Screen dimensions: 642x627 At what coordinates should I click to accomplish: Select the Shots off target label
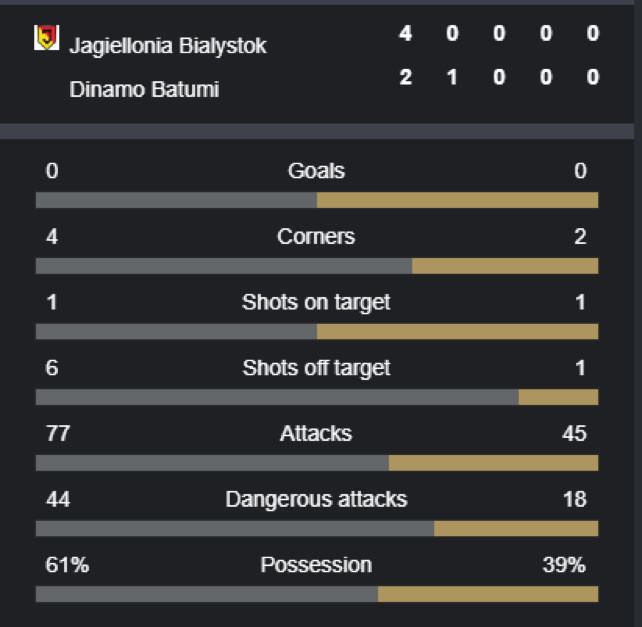(316, 368)
